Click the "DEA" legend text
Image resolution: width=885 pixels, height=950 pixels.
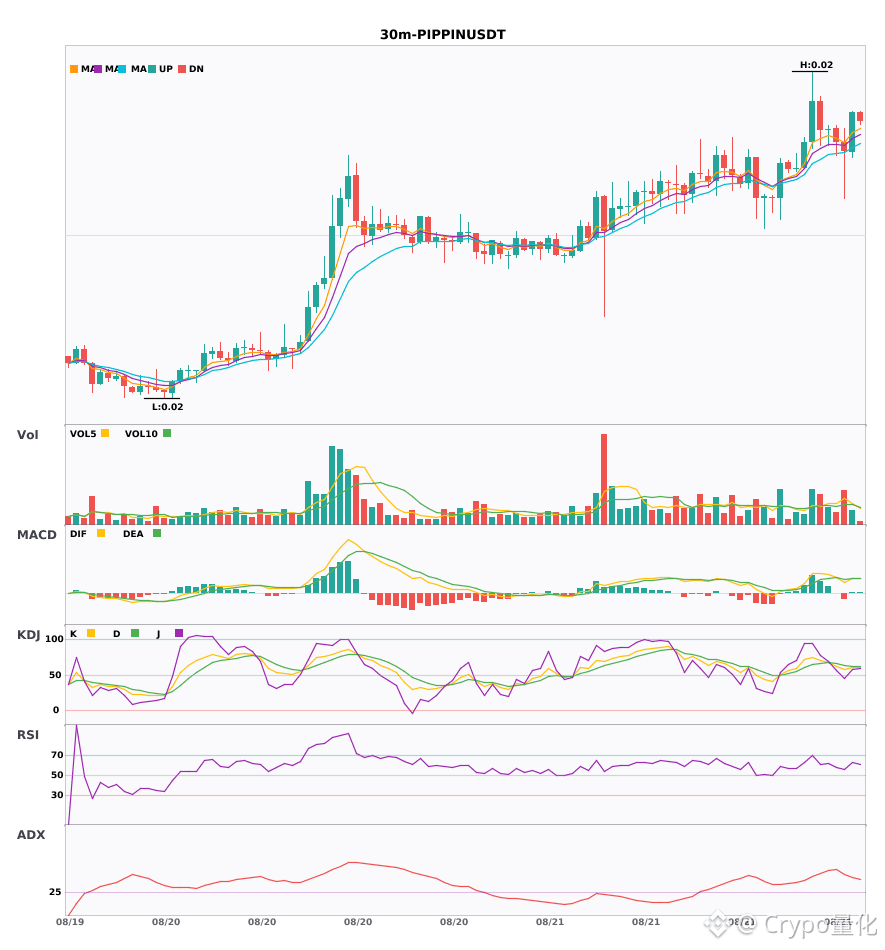pyautogui.click(x=133, y=534)
